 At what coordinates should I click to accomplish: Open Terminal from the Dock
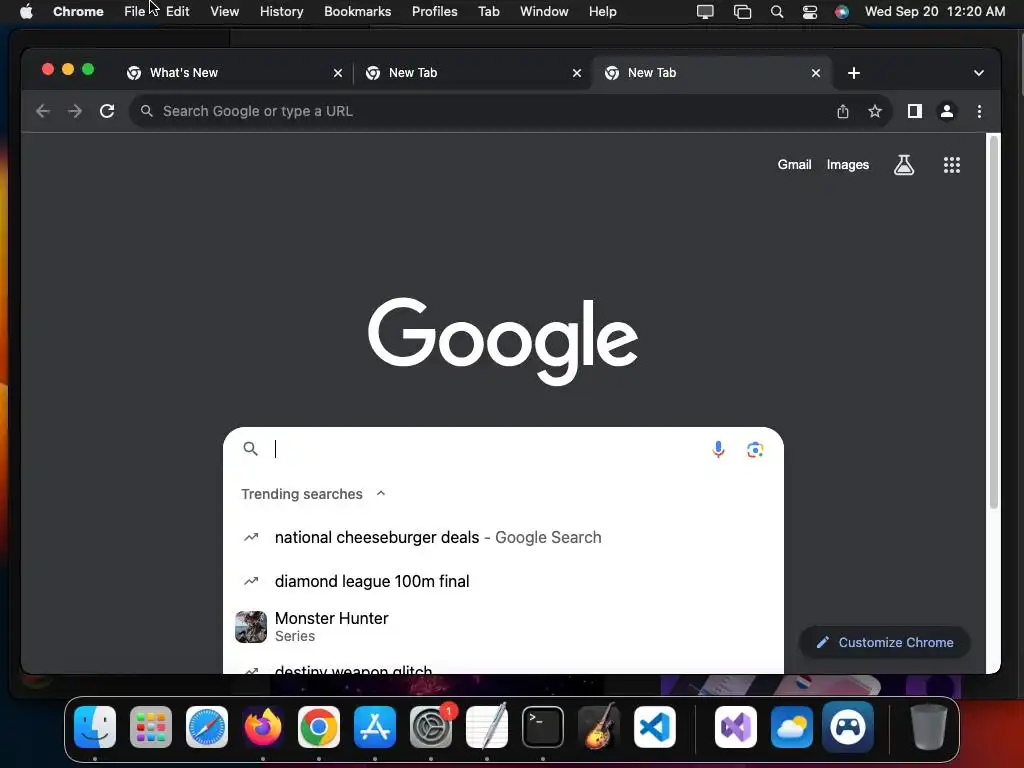pyautogui.click(x=543, y=727)
